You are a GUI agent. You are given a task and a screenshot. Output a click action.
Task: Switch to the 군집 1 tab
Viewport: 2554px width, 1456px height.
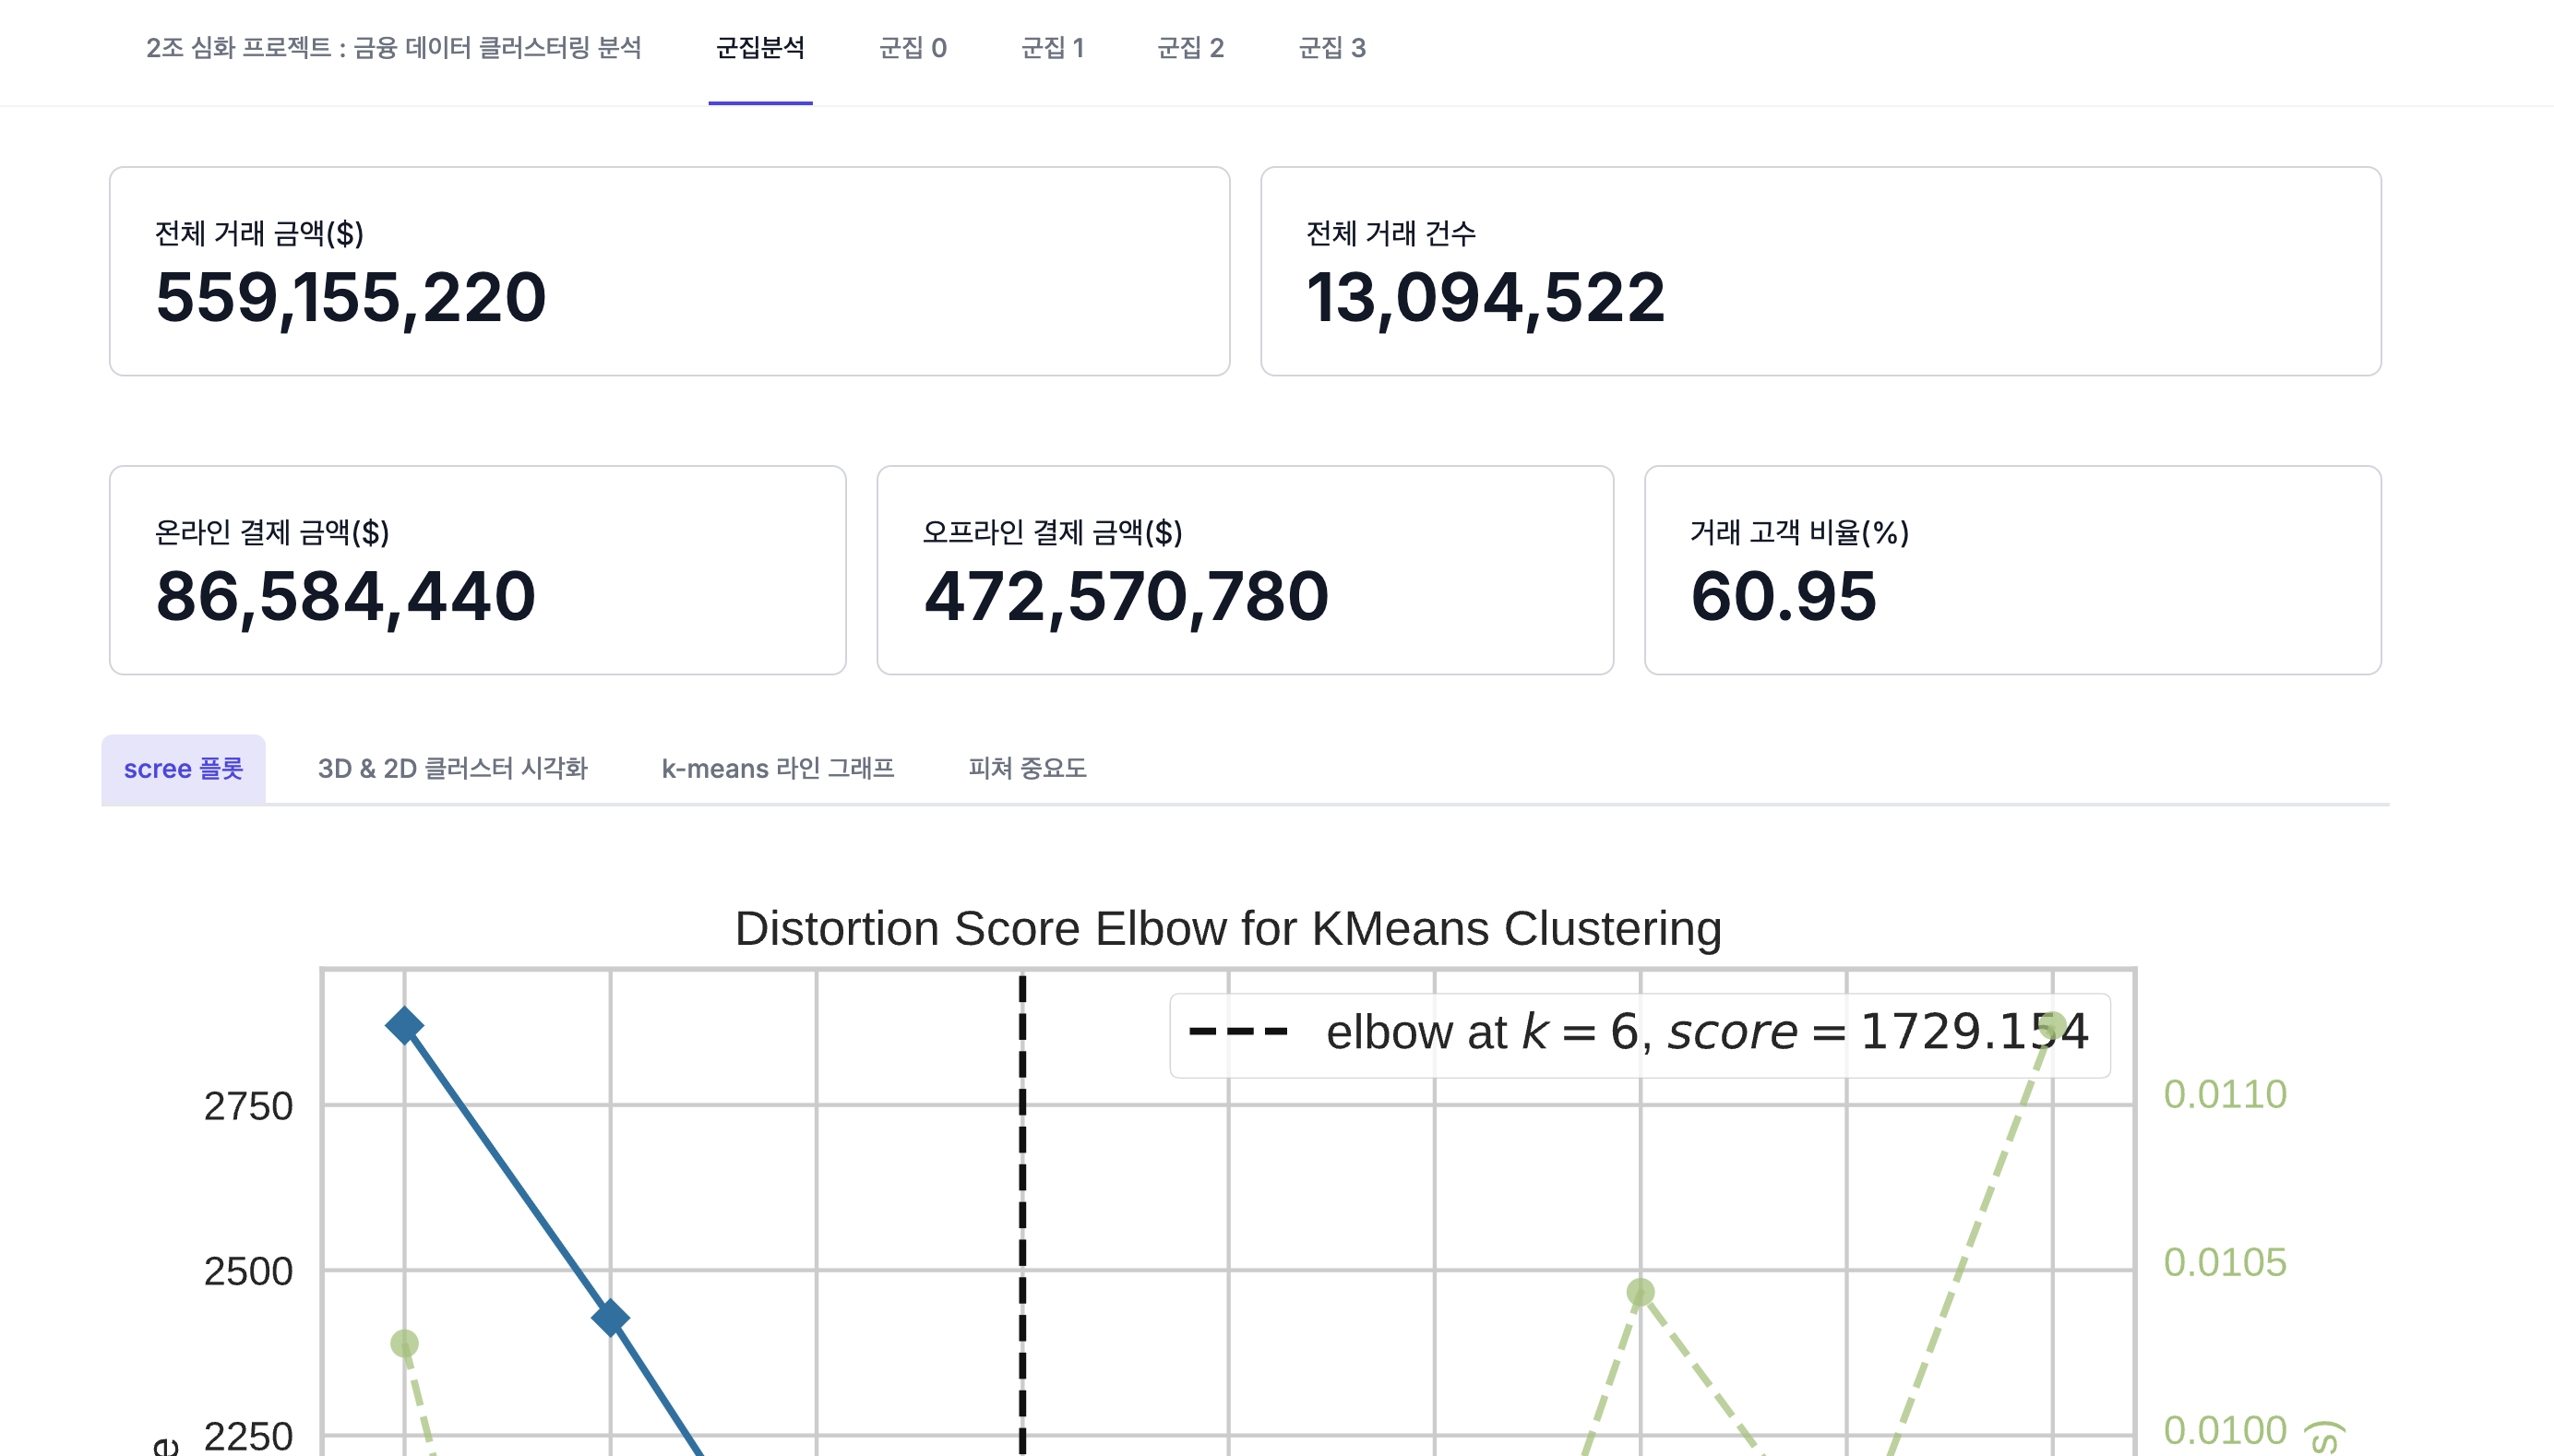click(1052, 48)
